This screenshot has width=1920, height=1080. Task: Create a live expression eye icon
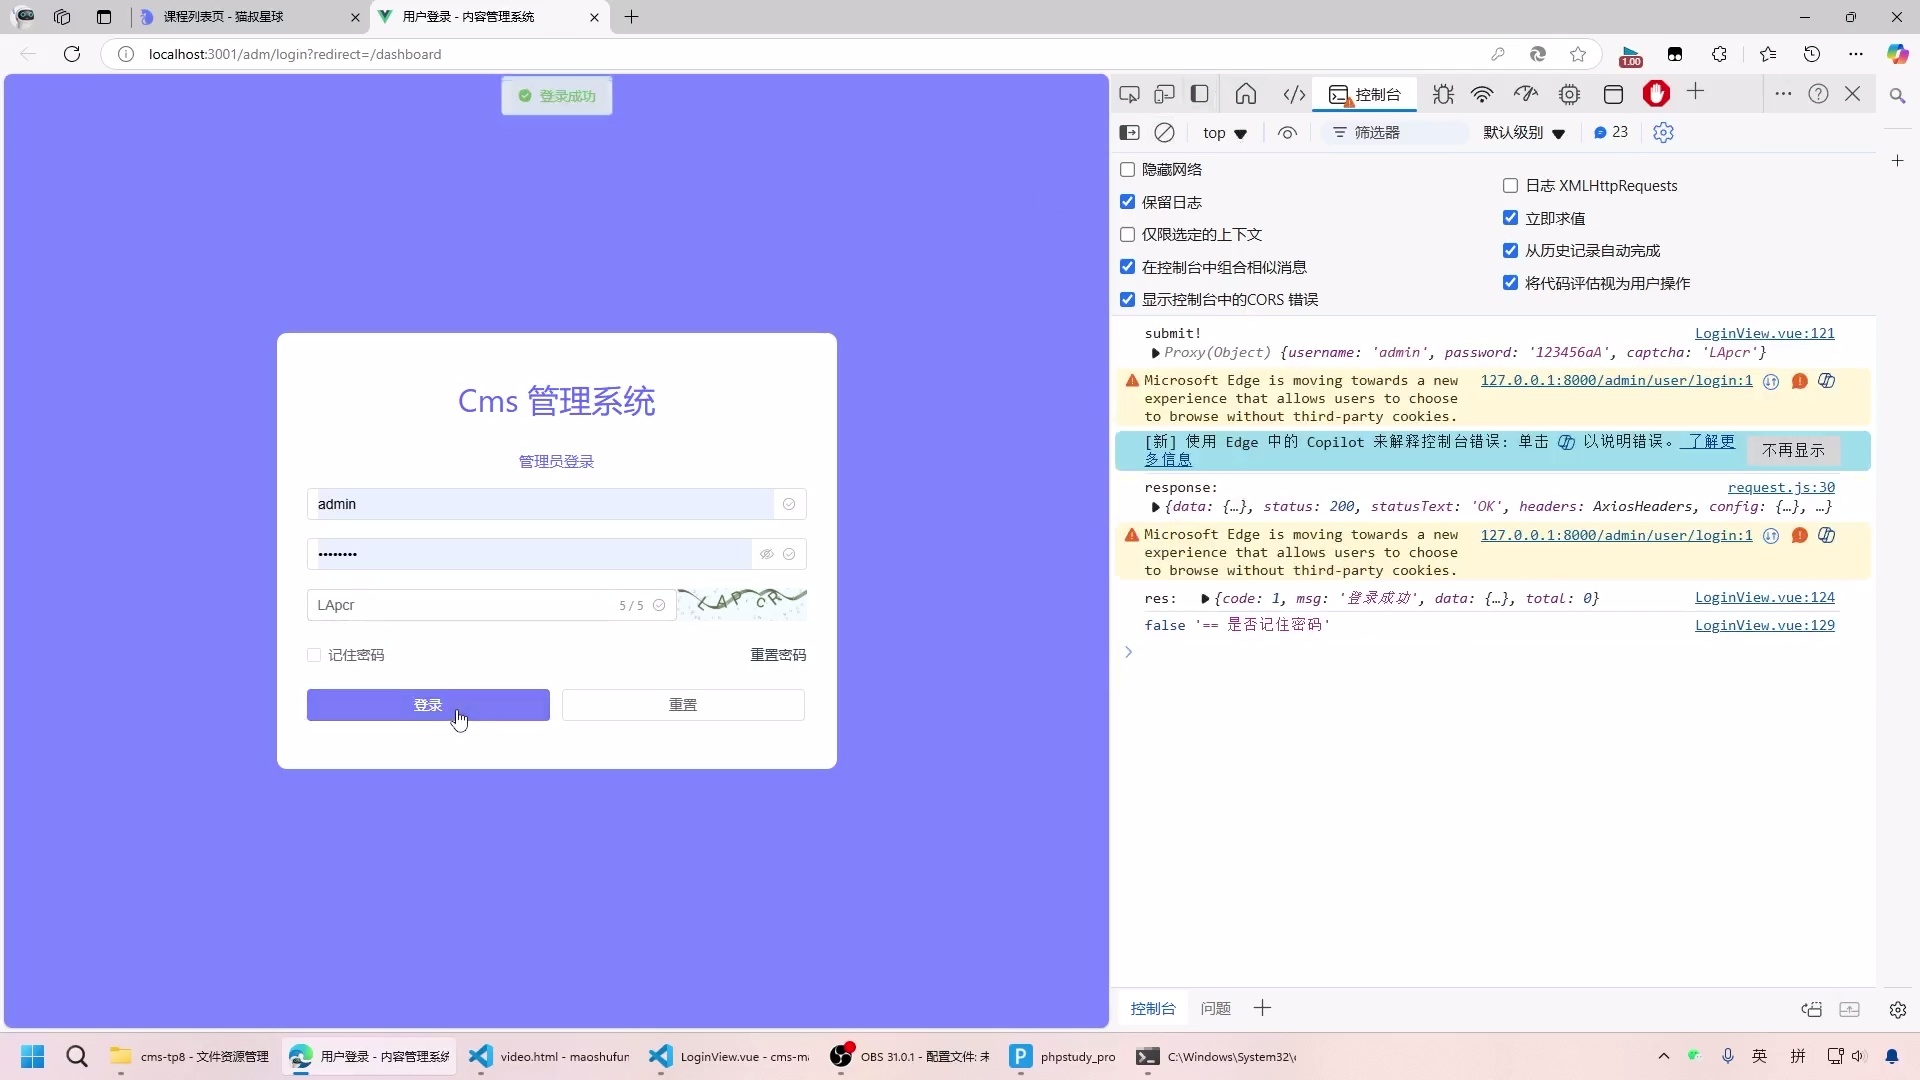click(1288, 132)
